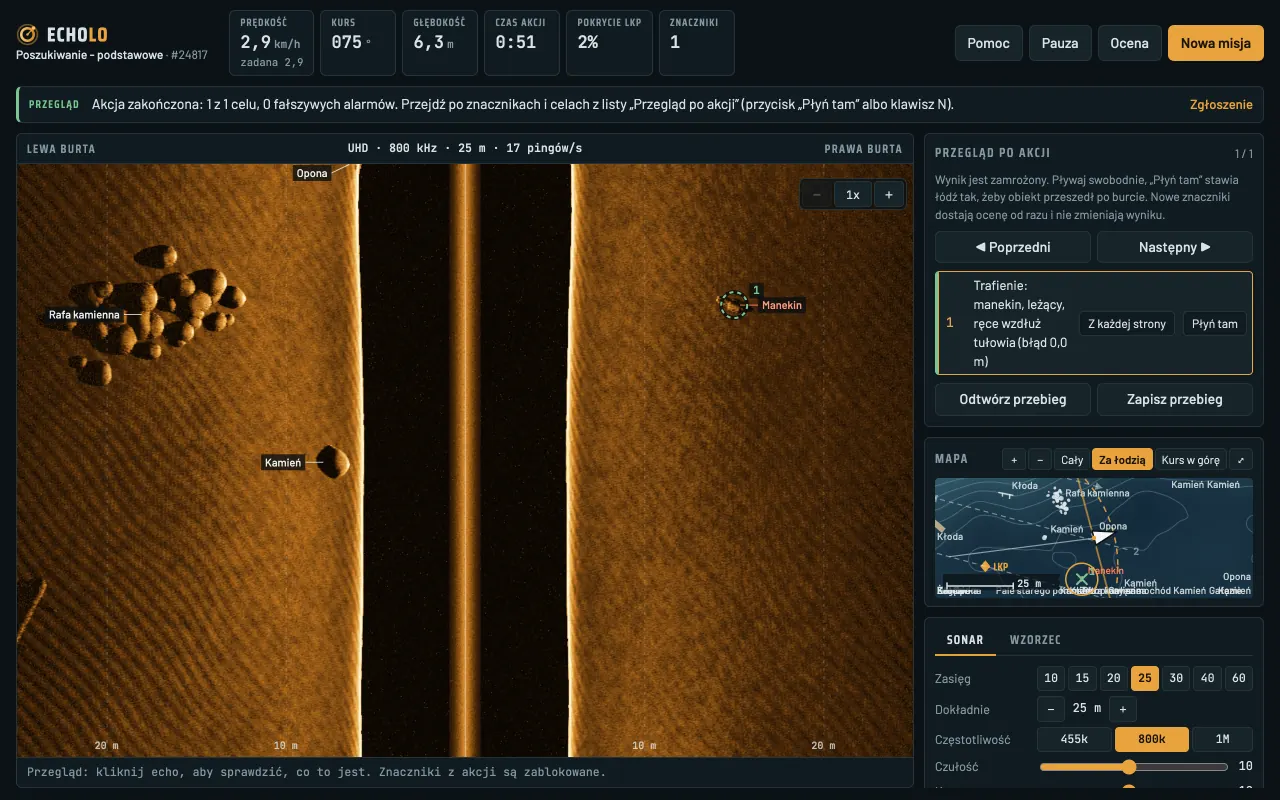The image size is (1280, 800).
Task: Switch to the Sonar tab
Action: [x=965, y=640]
